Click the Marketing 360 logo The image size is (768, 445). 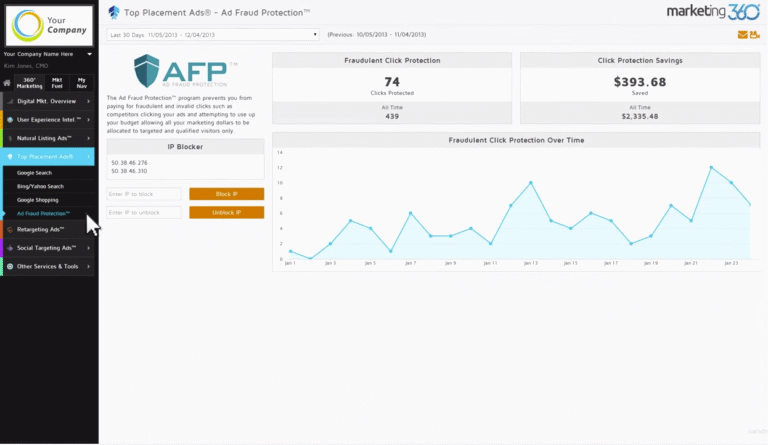point(713,12)
